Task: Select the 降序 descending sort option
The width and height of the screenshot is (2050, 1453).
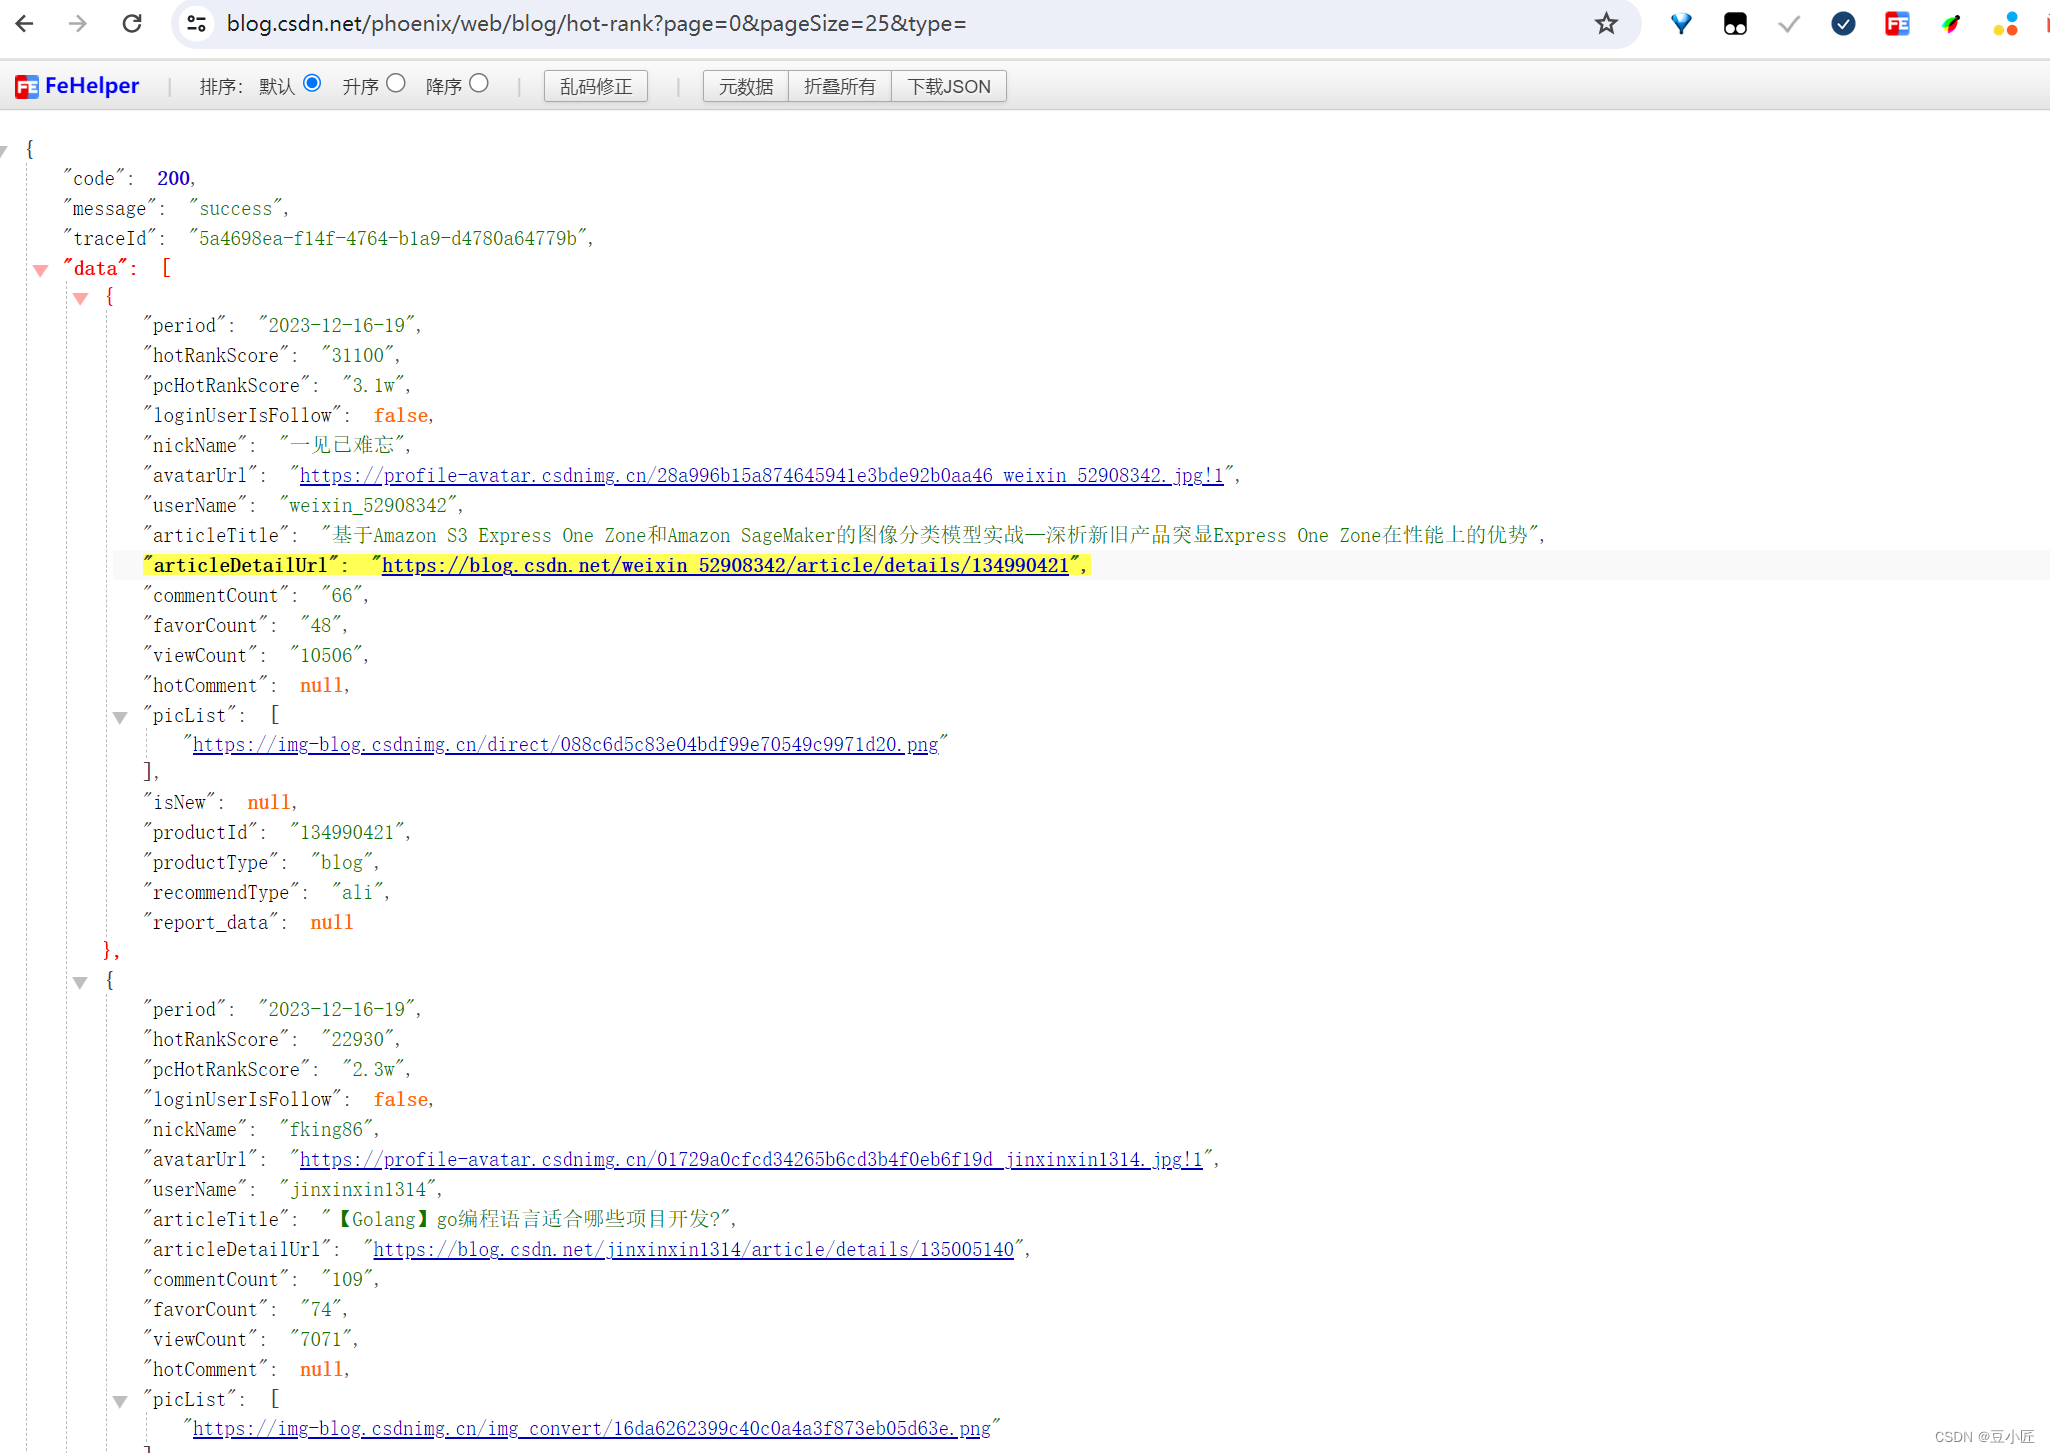Action: coord(479,83)
